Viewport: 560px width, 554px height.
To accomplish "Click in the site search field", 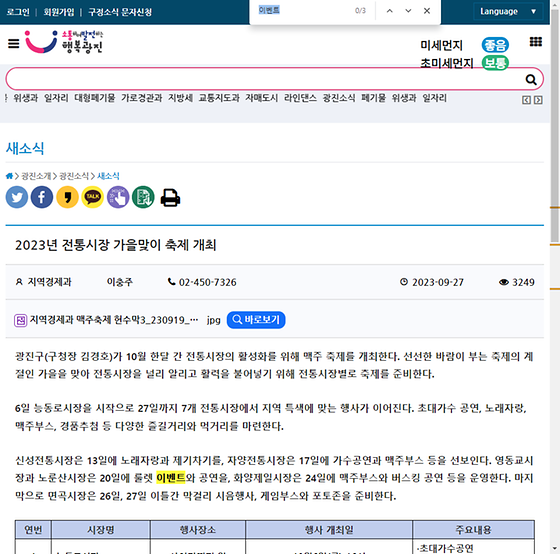I will [x=264, y=79].
